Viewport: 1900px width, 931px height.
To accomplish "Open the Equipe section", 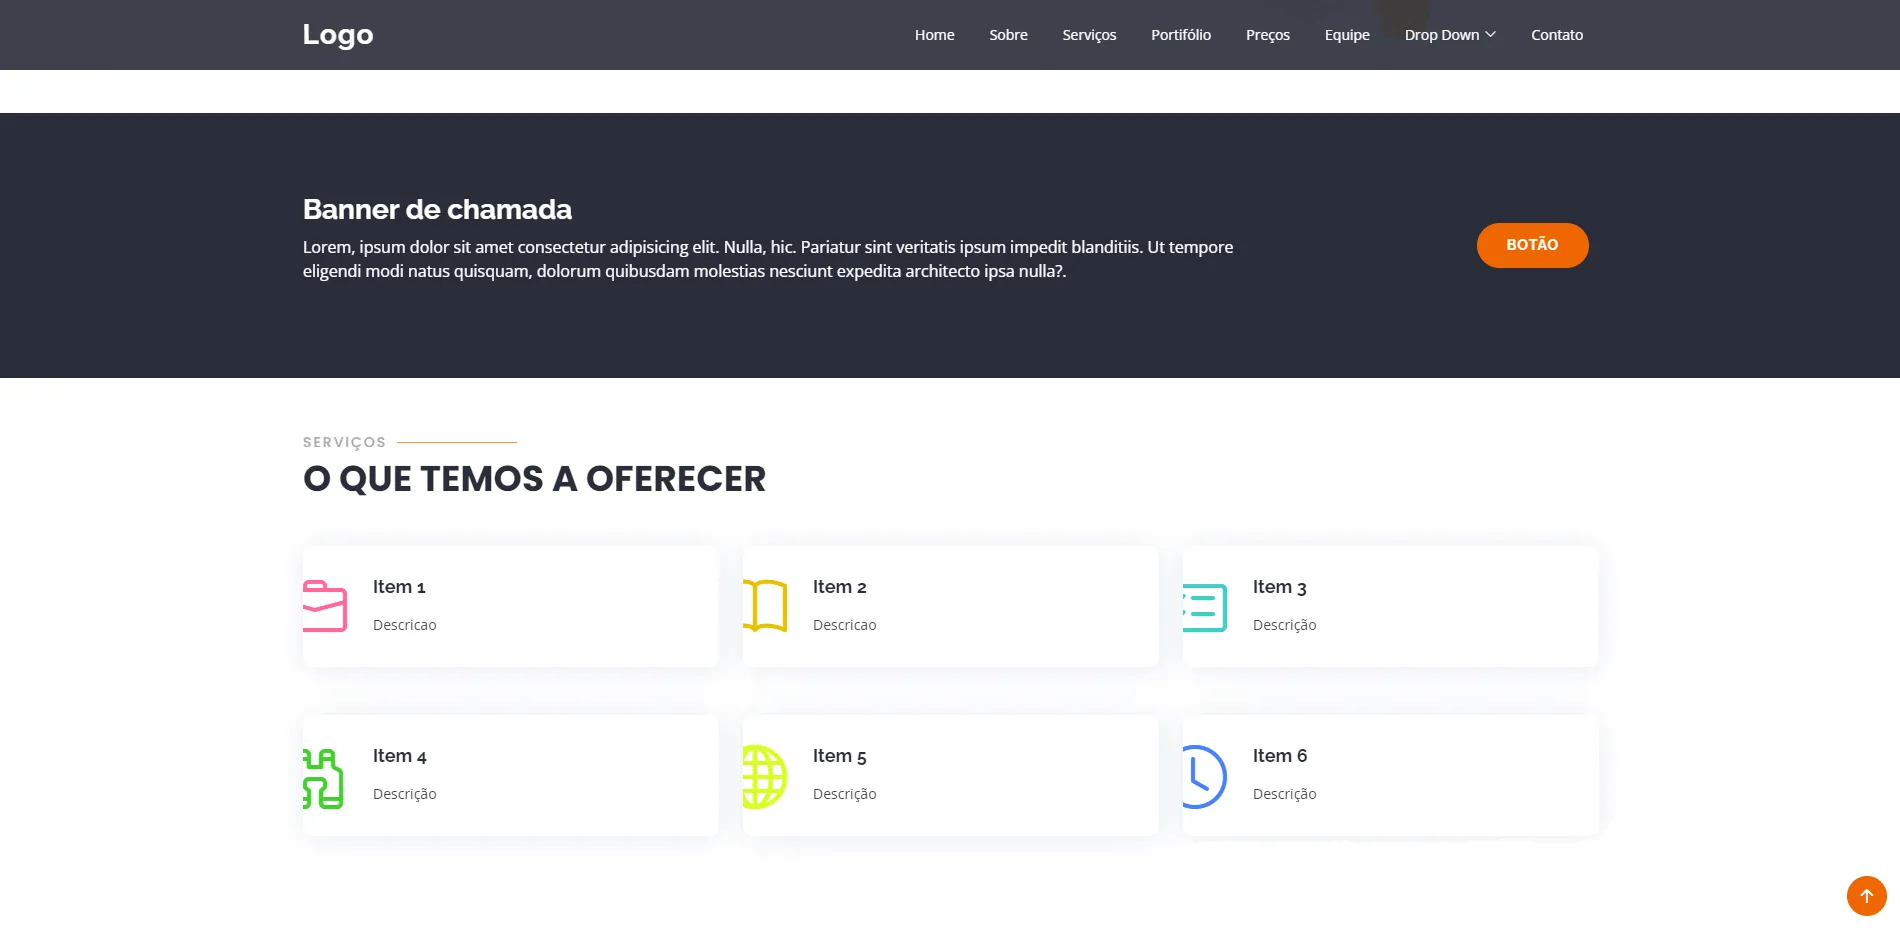I will pos(1347,34).
